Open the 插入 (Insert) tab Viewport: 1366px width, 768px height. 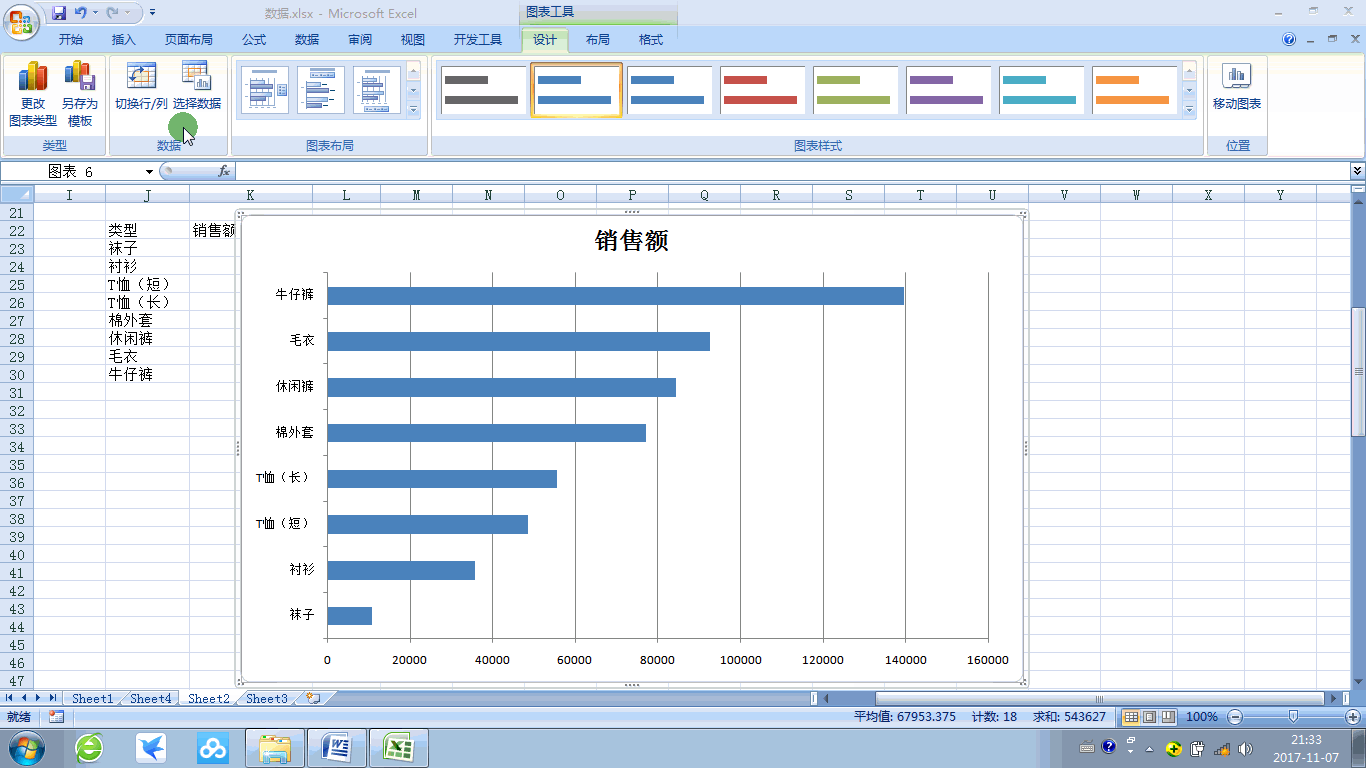(x=124, y=40)
